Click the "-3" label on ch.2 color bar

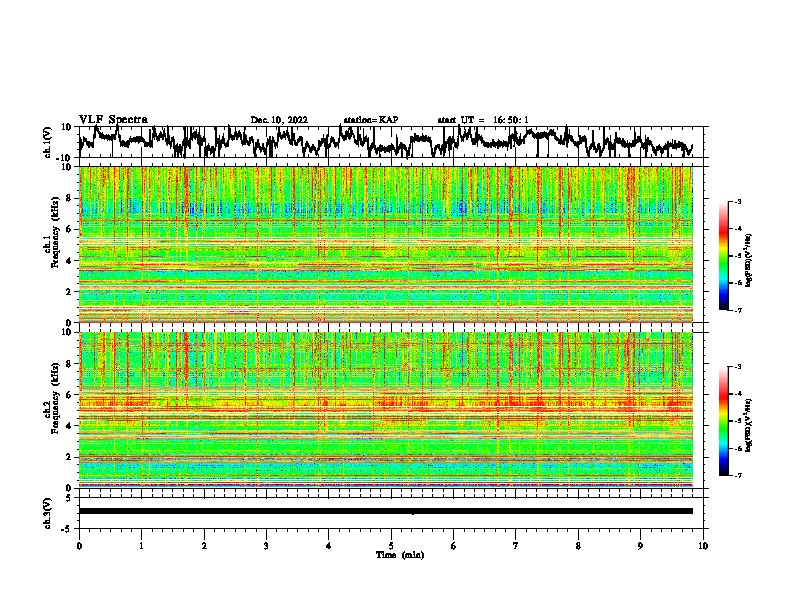click(738, 367)
